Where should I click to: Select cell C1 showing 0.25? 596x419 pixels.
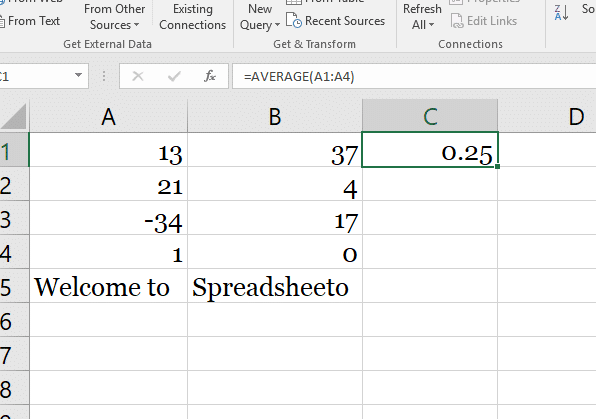pos(430,150)
